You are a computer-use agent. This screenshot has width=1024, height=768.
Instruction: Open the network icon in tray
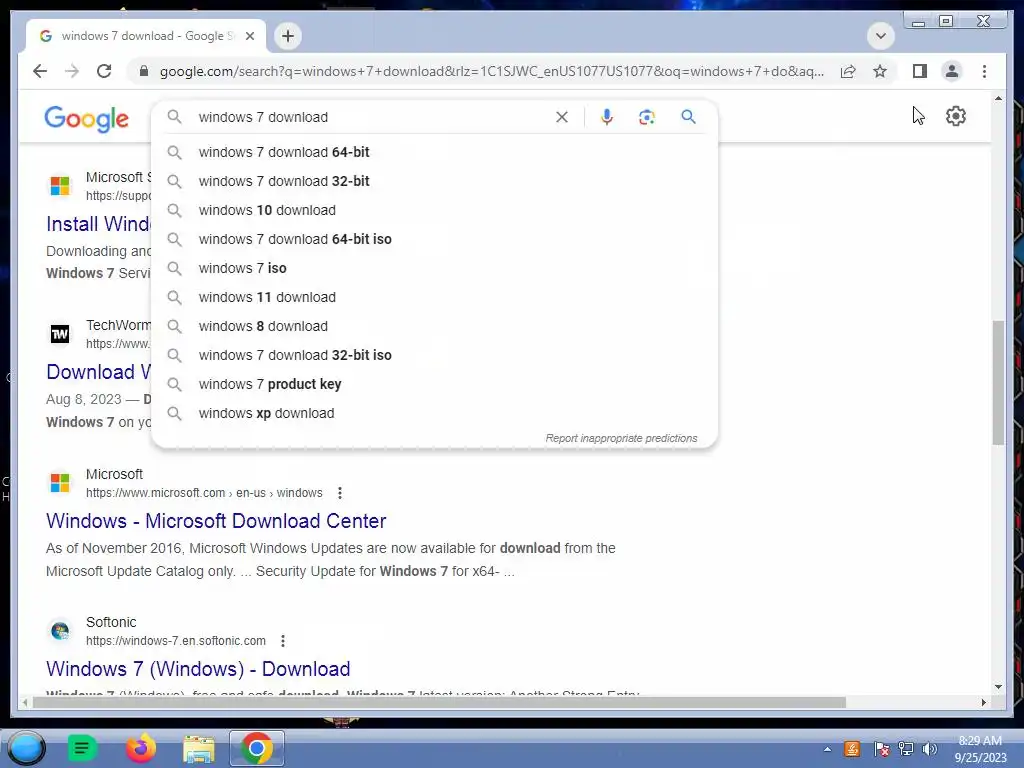coord(906,749)
